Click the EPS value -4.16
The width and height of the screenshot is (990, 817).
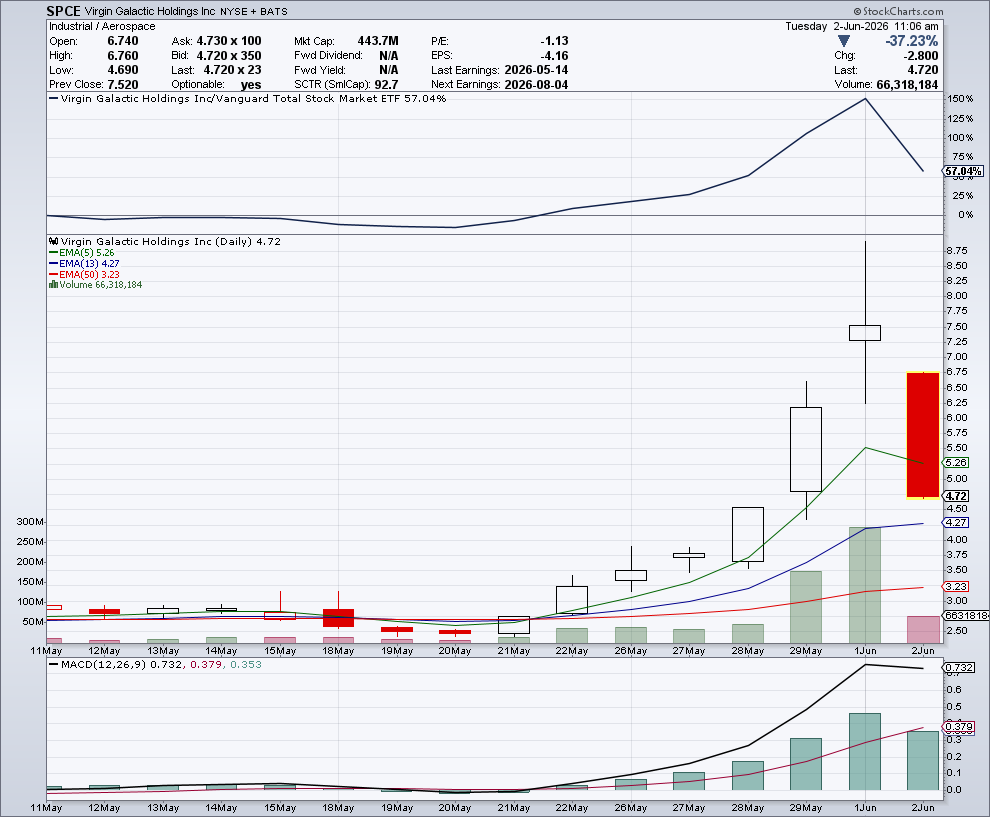click(554, 56)
